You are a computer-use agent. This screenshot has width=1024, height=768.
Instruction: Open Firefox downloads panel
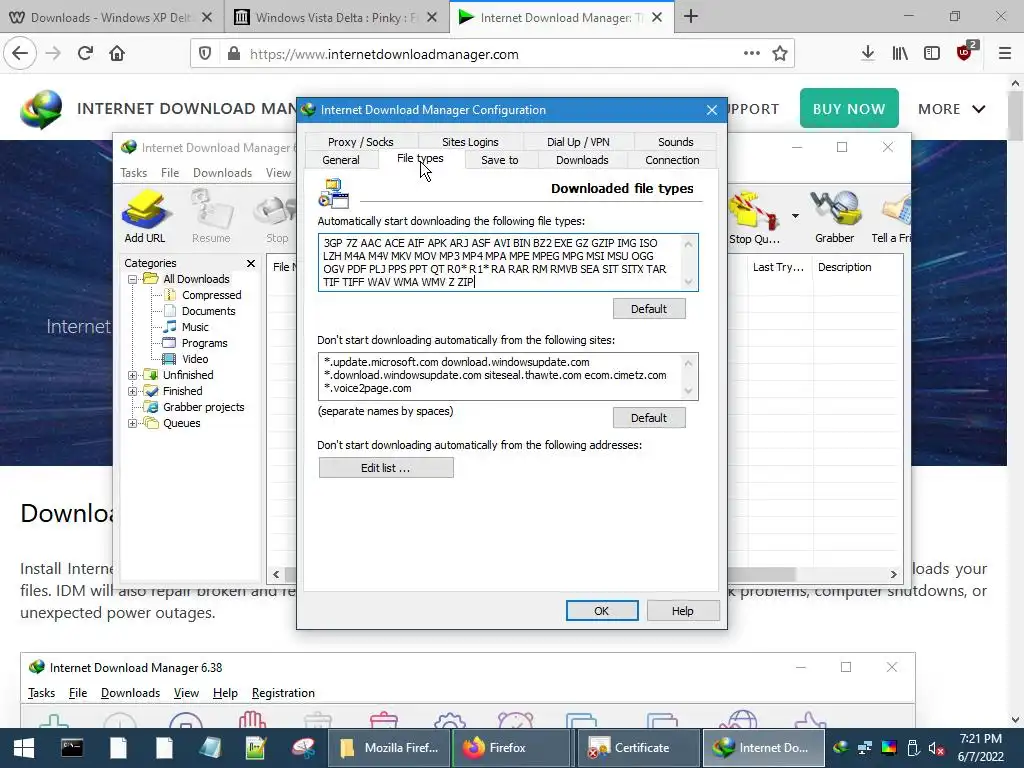(868, 54)
